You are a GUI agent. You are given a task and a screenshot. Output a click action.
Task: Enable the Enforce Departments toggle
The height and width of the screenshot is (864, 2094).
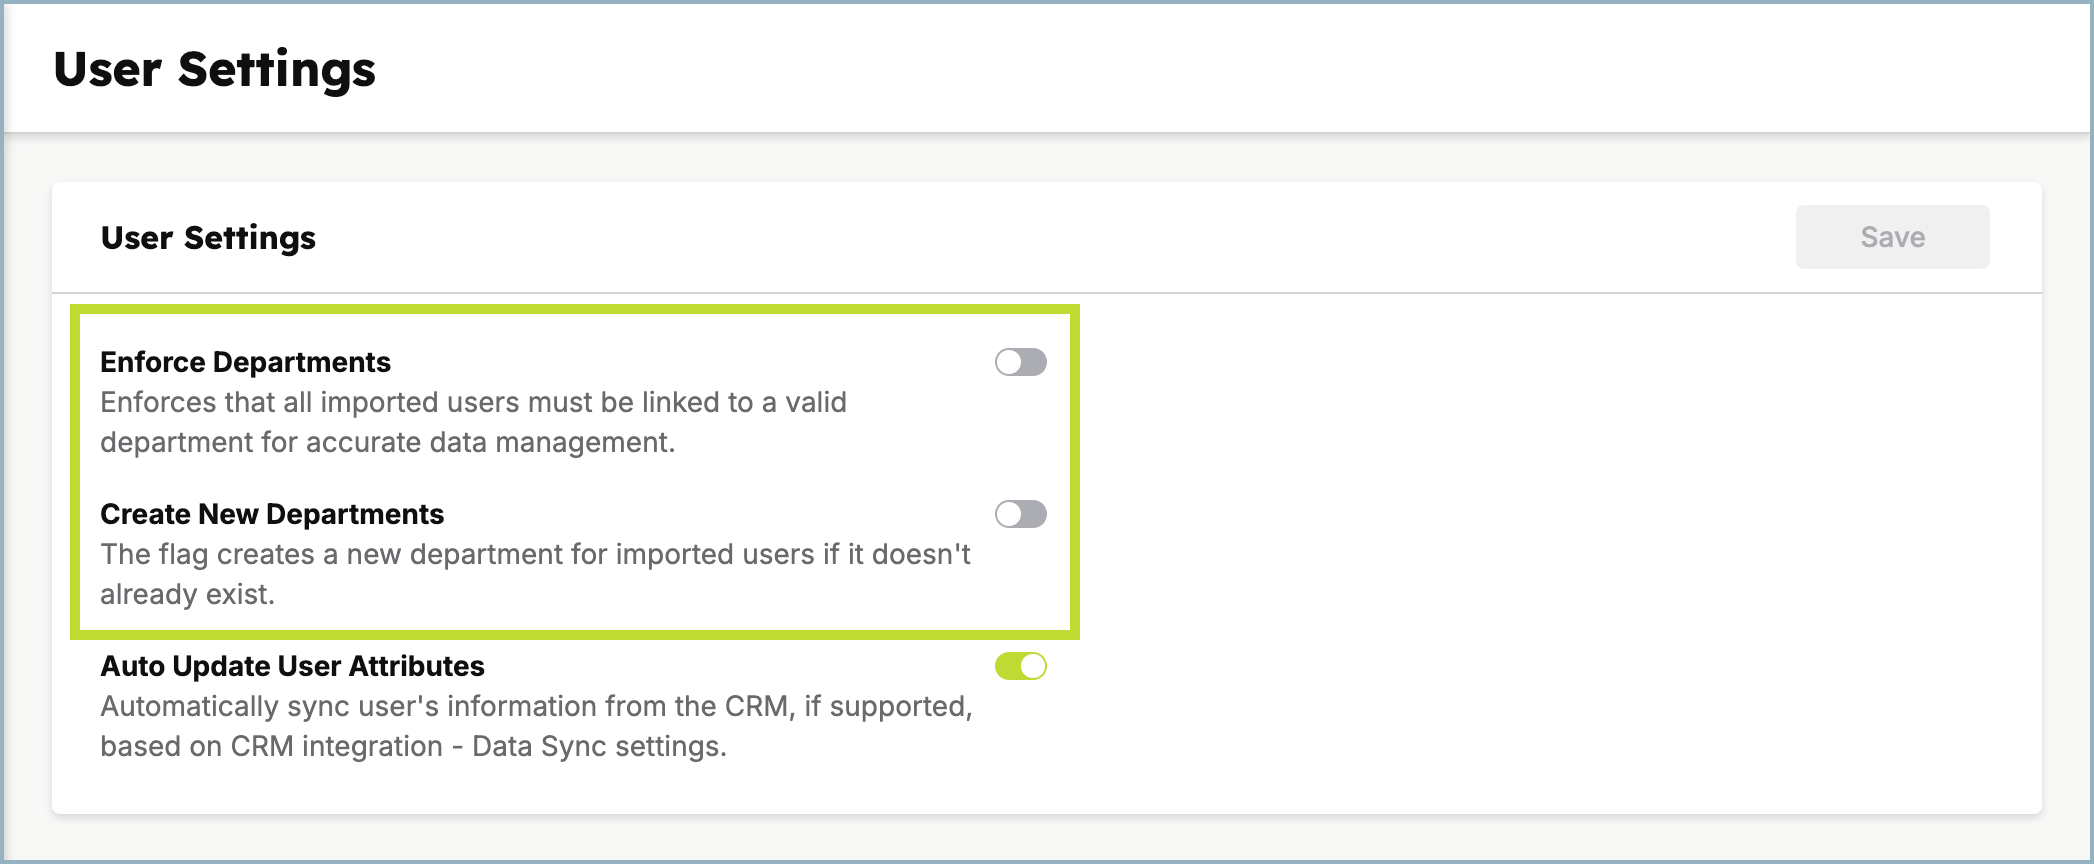coord(1020,361)
